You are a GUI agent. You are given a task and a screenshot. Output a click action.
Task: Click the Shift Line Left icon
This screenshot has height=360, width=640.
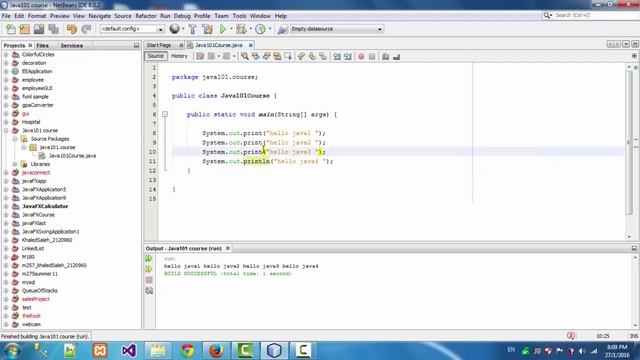pyautogui.click(x=337, y=56)
